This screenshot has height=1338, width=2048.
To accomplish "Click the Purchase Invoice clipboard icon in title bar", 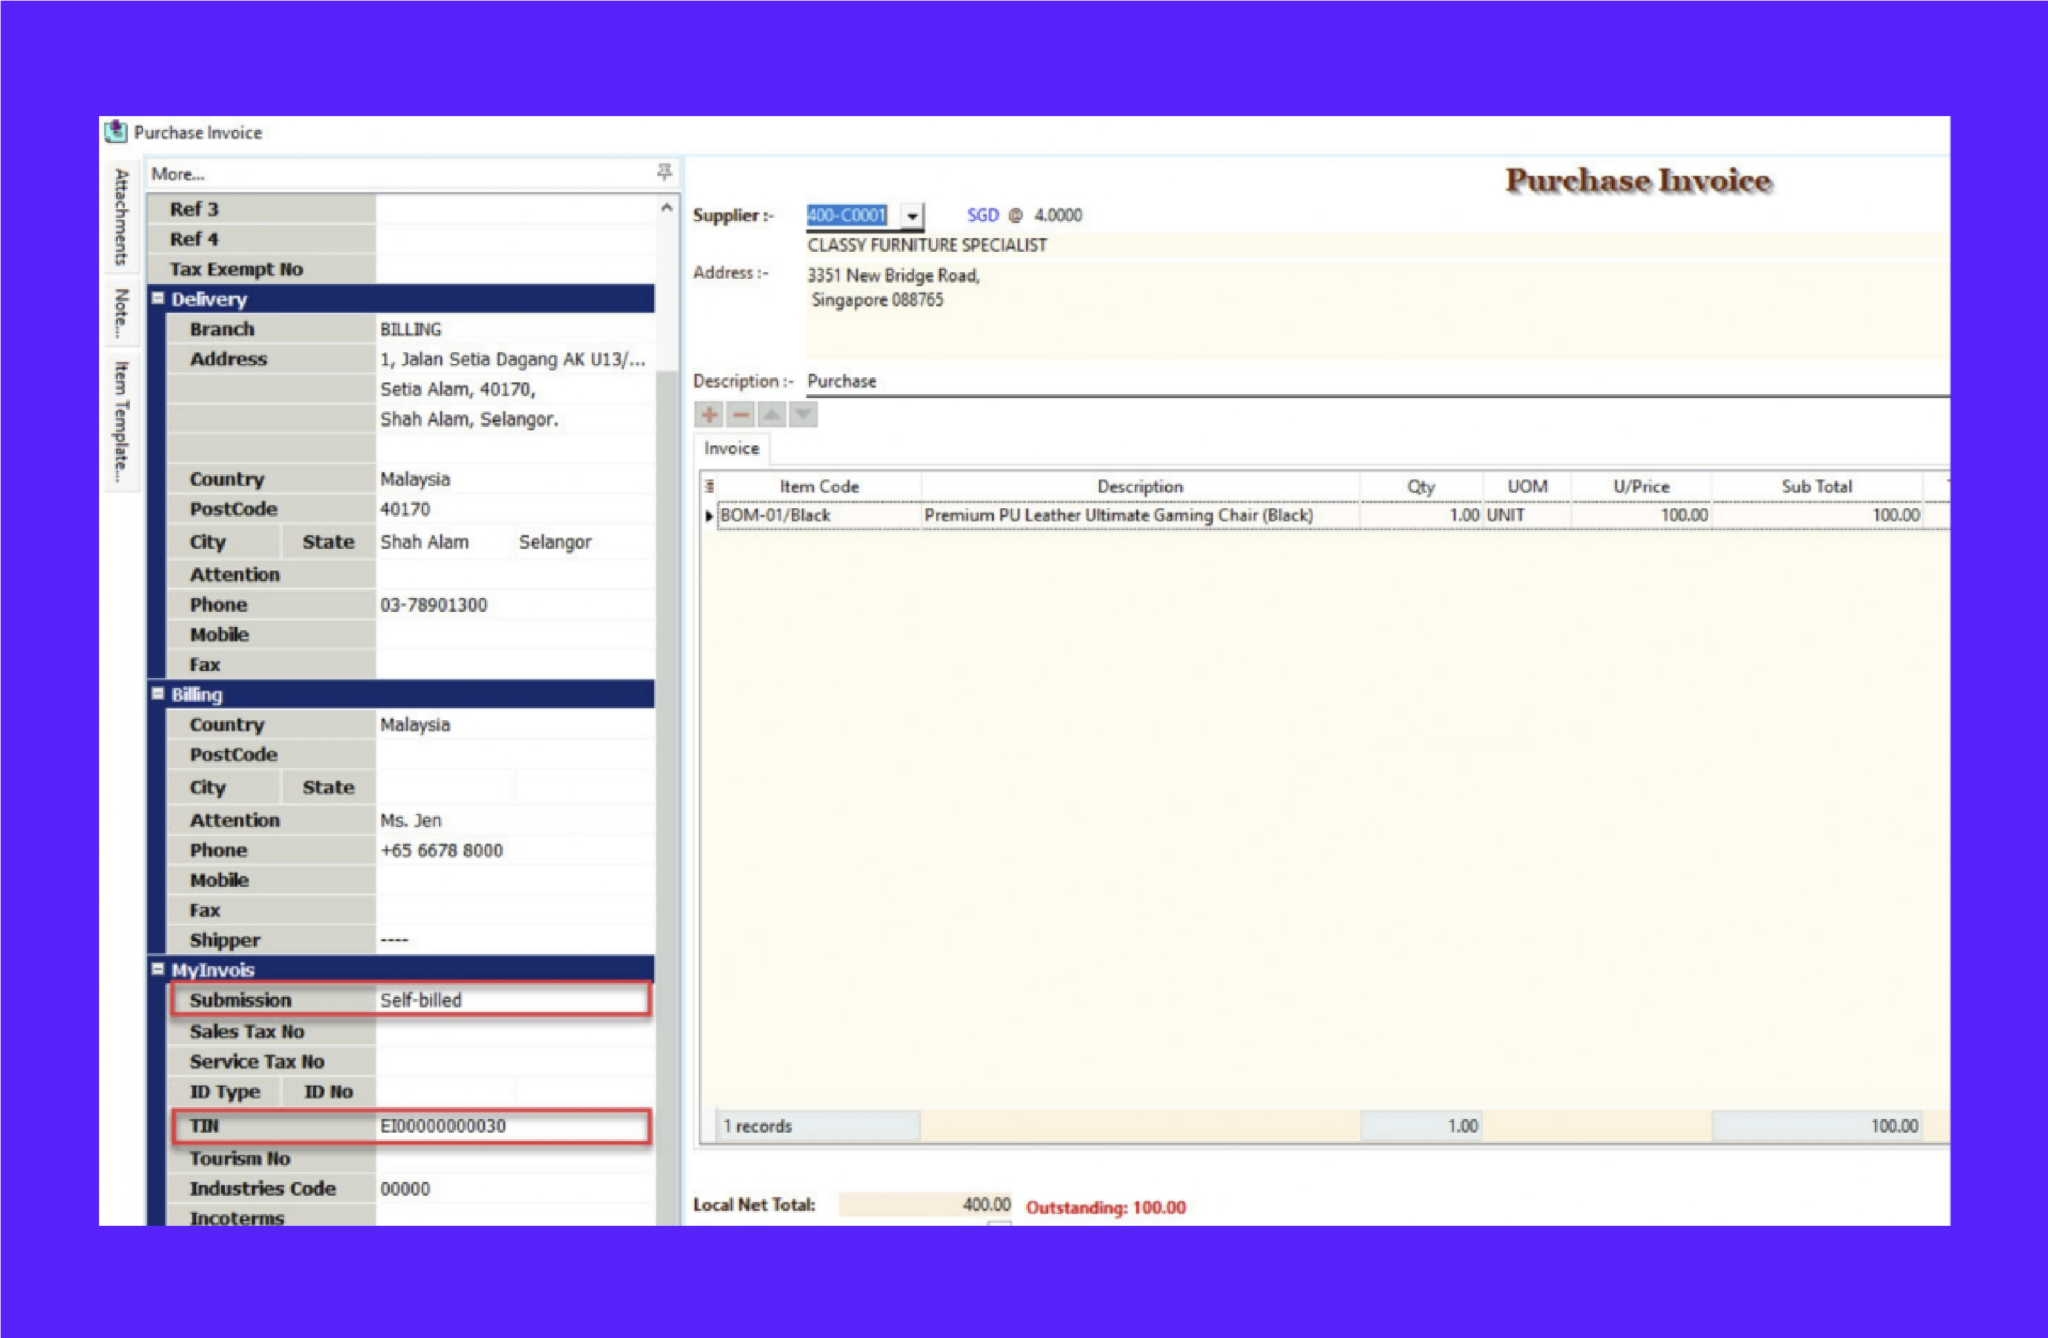I will (x=115, y=131).
